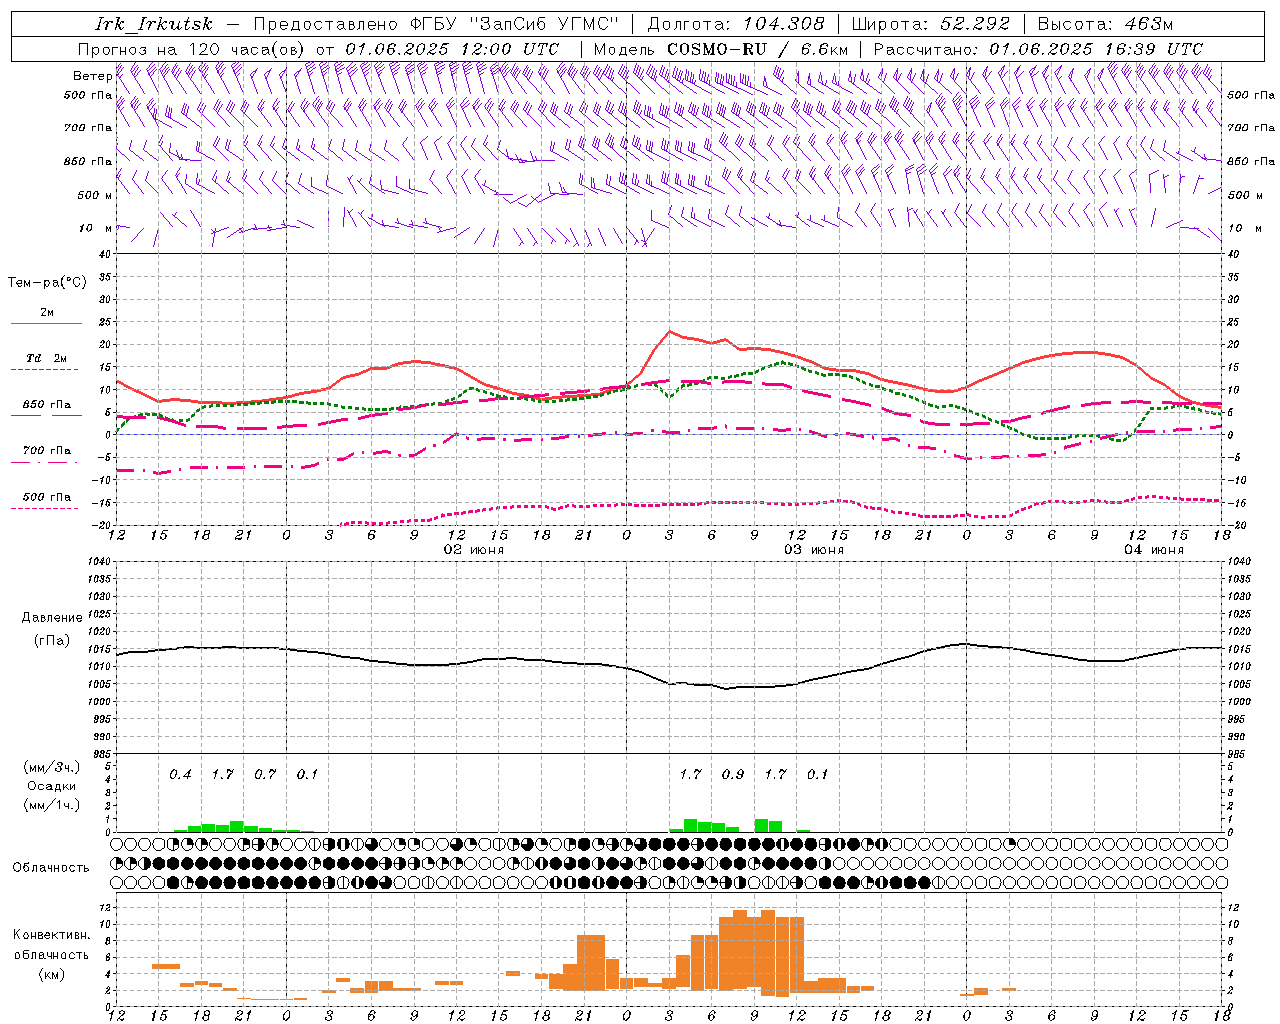
Task: Click the 'Высота: 463м' elevation value
Action: (1105, 24)
